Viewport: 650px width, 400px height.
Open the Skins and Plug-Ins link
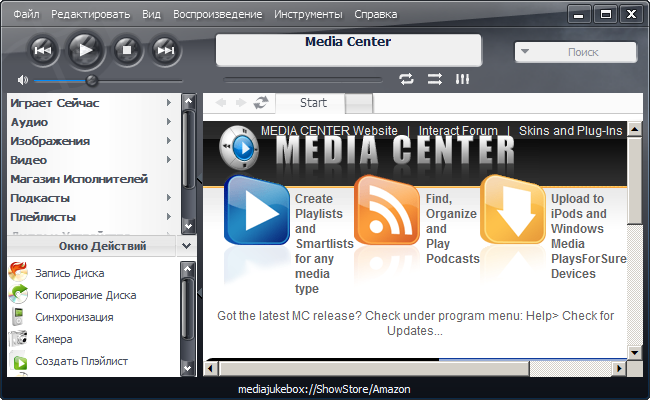(x=570, y=131)
